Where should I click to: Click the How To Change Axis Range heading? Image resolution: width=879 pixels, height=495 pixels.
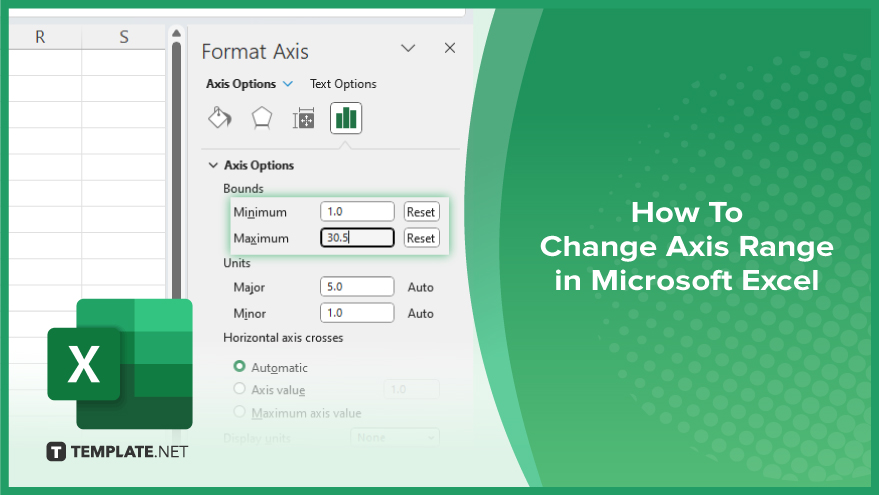(687, 246)
